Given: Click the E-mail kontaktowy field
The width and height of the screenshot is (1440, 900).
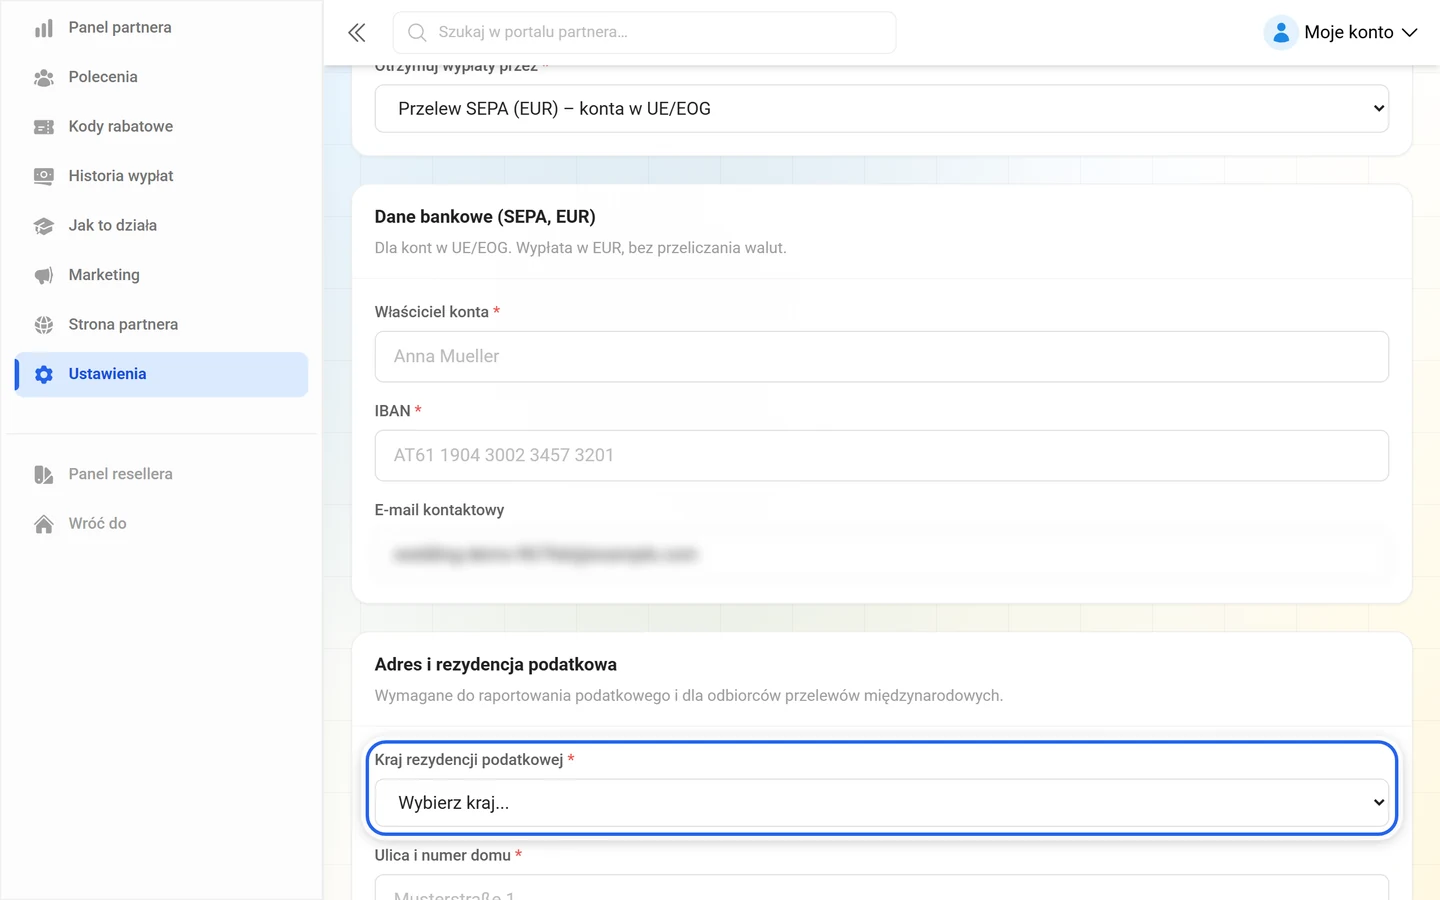Looking at the screenshot, I should [x=881, y=554].
